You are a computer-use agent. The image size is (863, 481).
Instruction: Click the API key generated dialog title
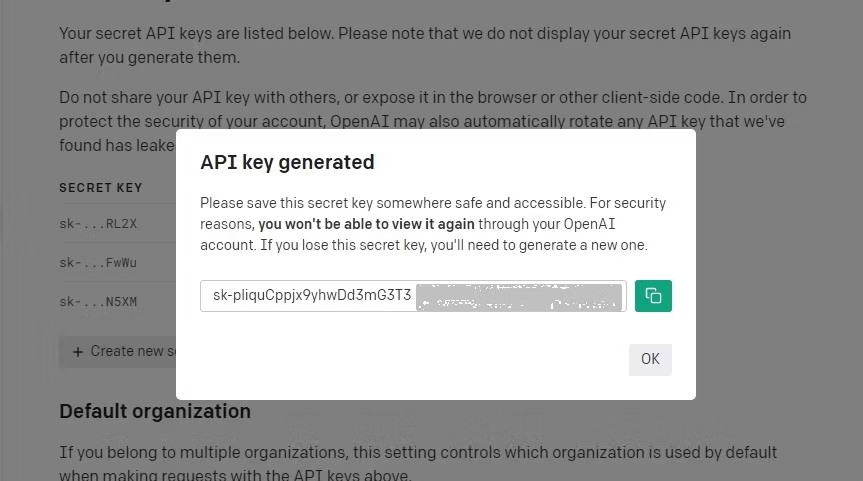(287, 162)
